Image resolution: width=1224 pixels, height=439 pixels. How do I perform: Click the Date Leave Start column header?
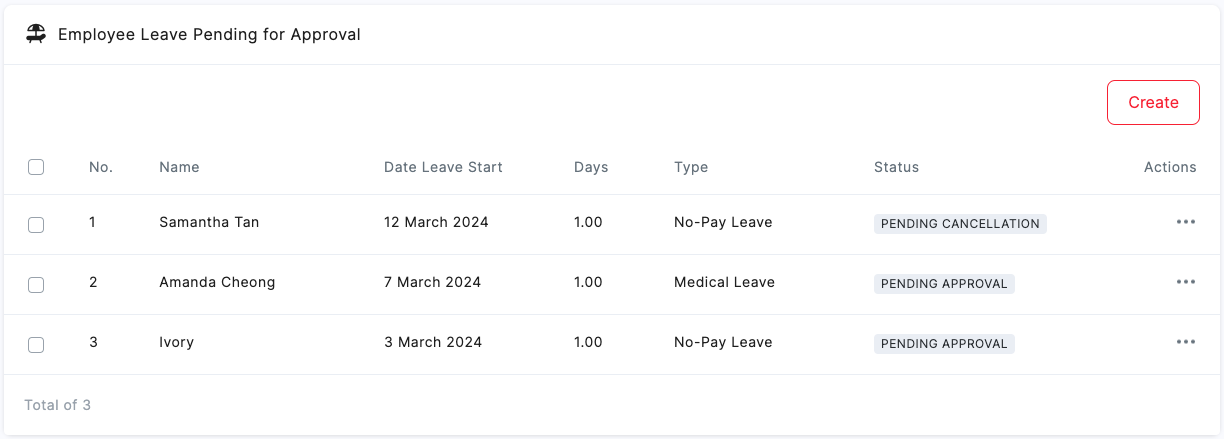pos(443,167)
